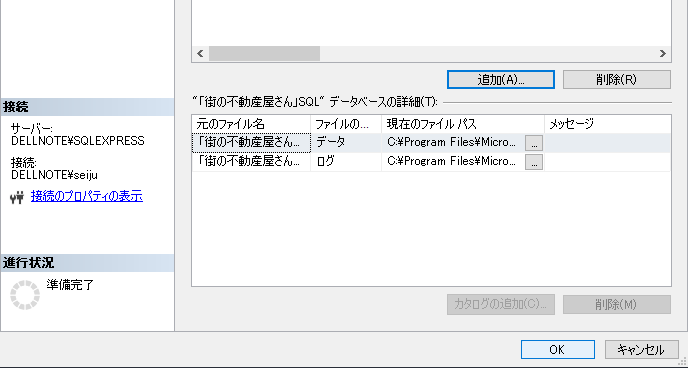Select the ログ row's original file name cell
The width and height of the screenshot is (688, 368).
point(251,162)
